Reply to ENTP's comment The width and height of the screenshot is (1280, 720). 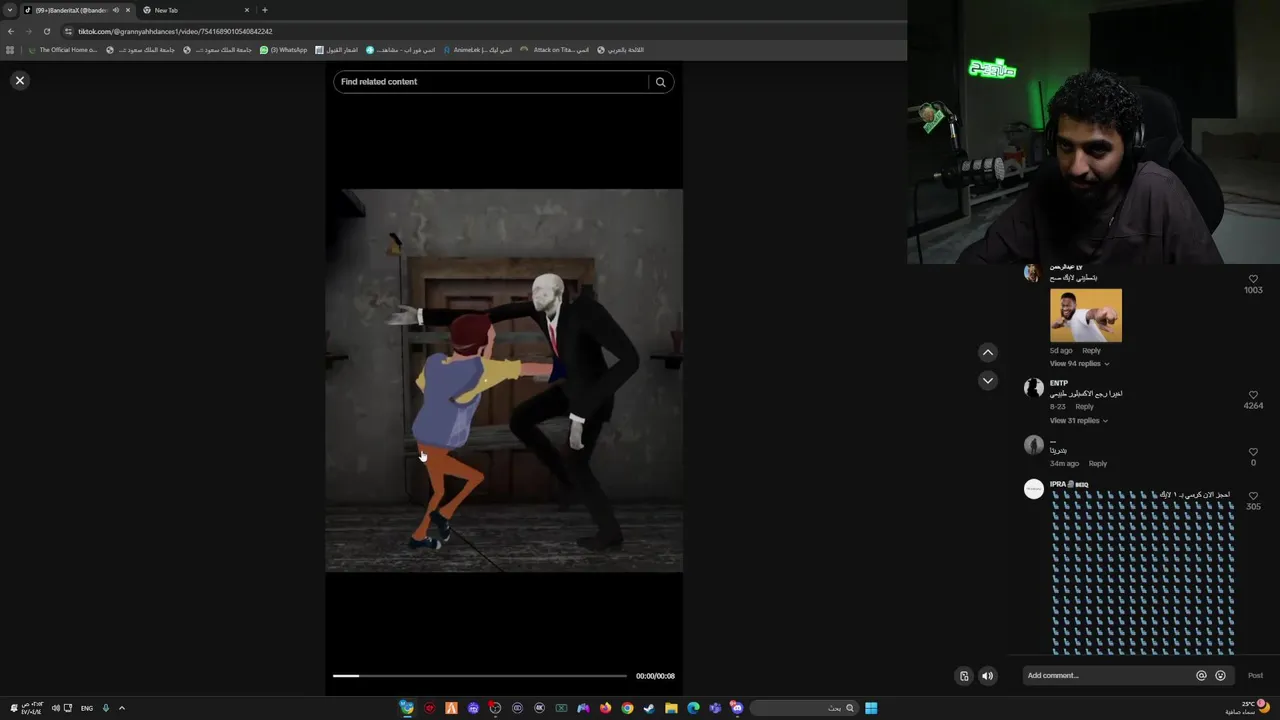point(1084,407)
